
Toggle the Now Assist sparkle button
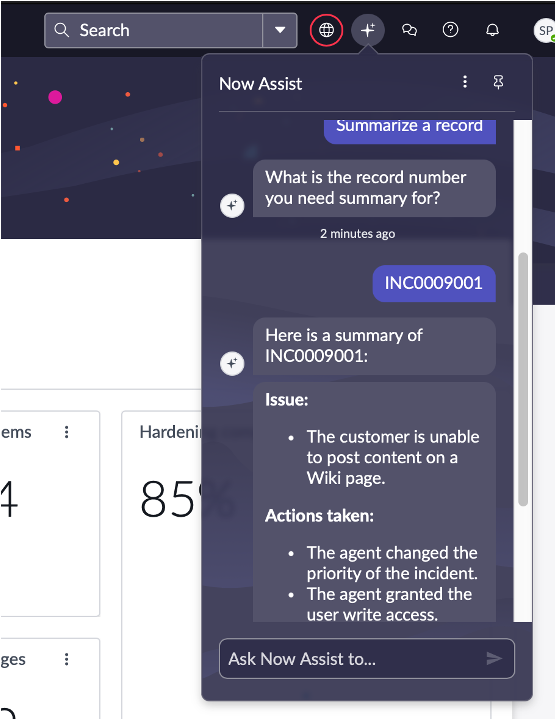point(368,30)
